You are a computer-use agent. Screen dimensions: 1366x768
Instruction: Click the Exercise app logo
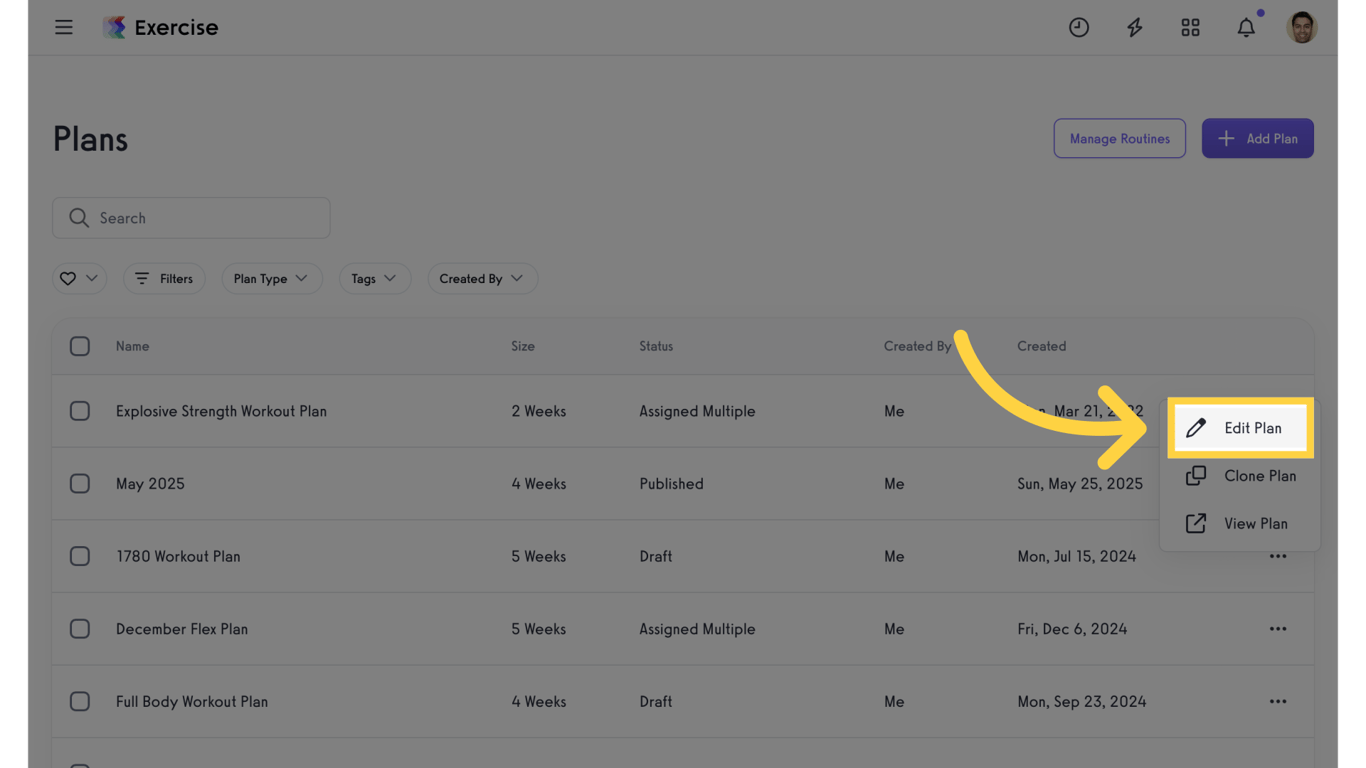[115, 28]
